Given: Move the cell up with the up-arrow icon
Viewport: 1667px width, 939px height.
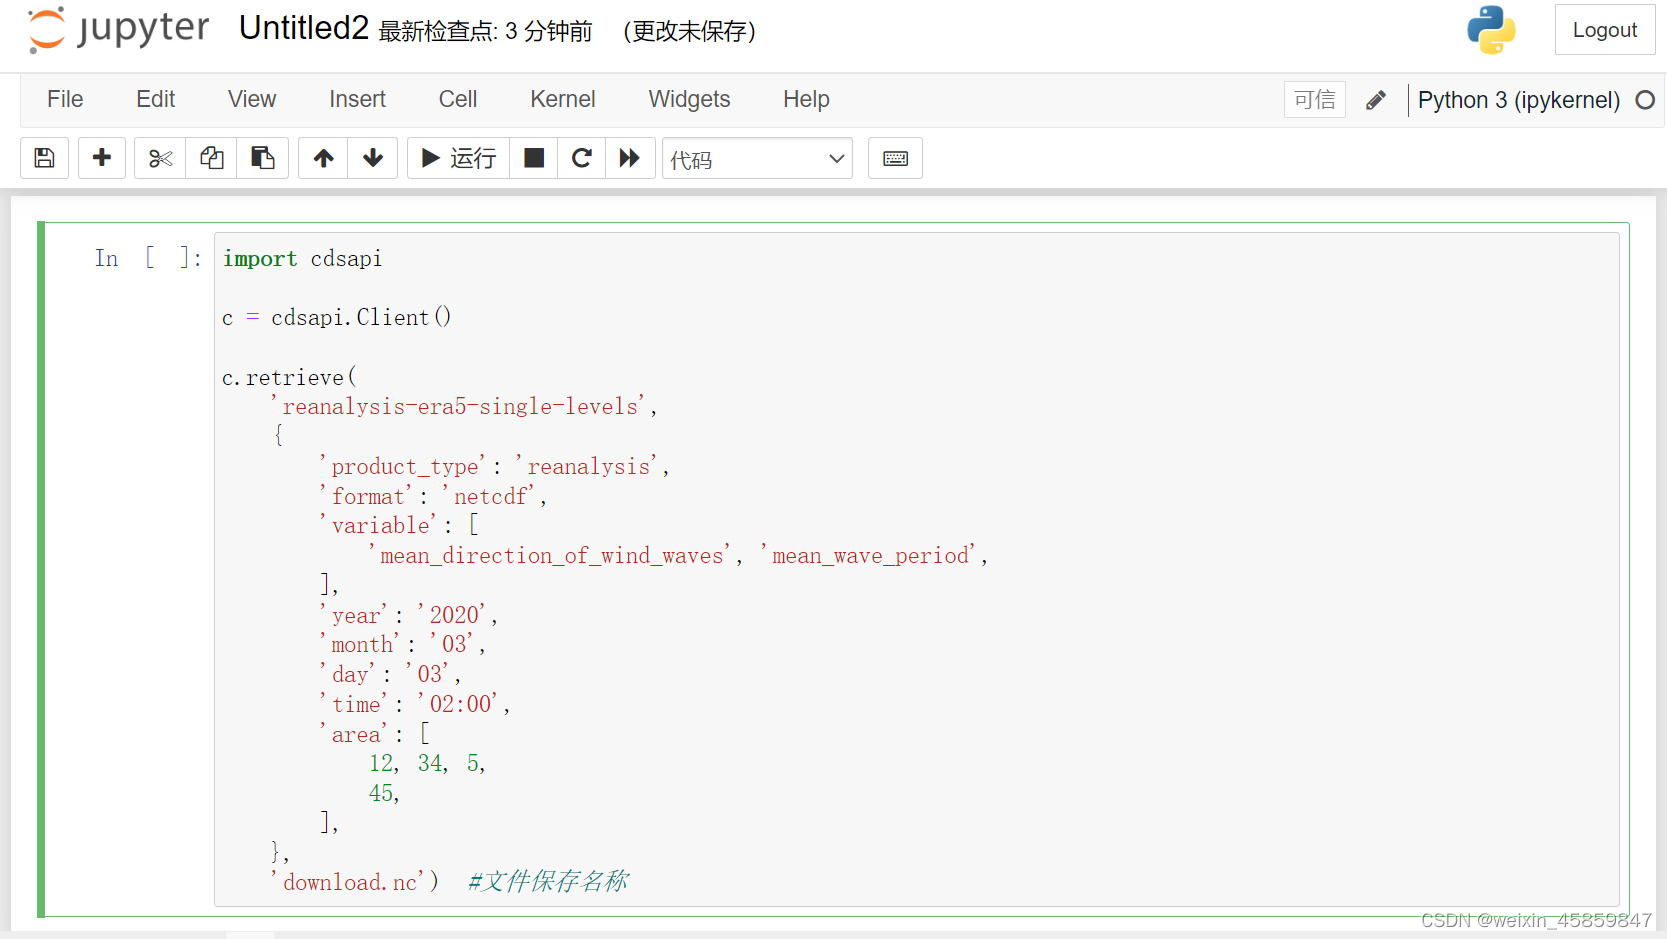Looking at the screenshot, I should [x=322, y=158].
